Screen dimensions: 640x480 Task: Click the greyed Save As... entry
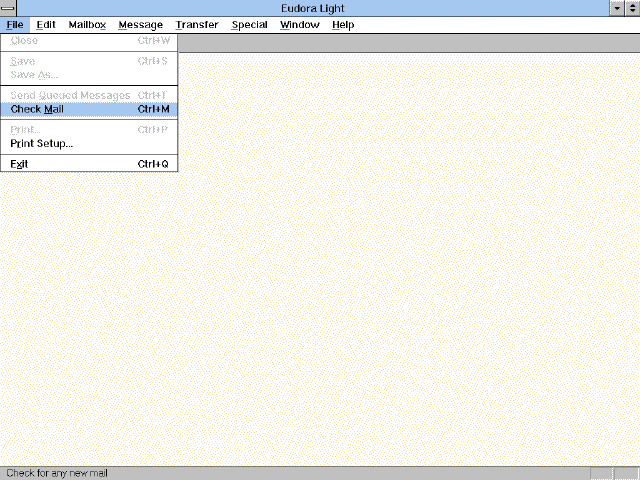click(89, 75)
